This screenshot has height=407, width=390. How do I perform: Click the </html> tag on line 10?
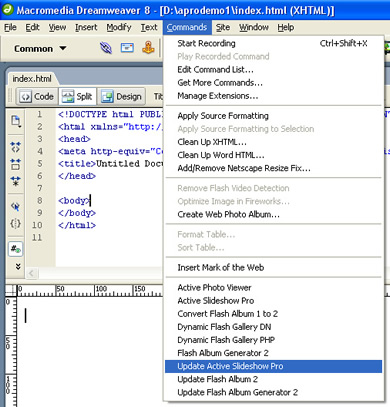(x=77, y=225)
